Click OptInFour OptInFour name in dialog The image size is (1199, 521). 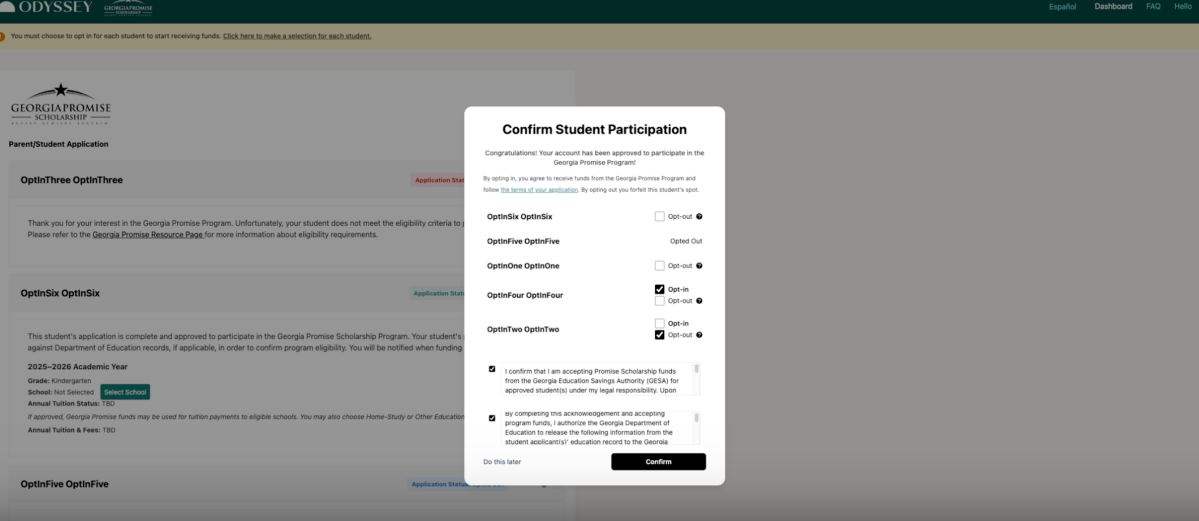click(525, 295)
